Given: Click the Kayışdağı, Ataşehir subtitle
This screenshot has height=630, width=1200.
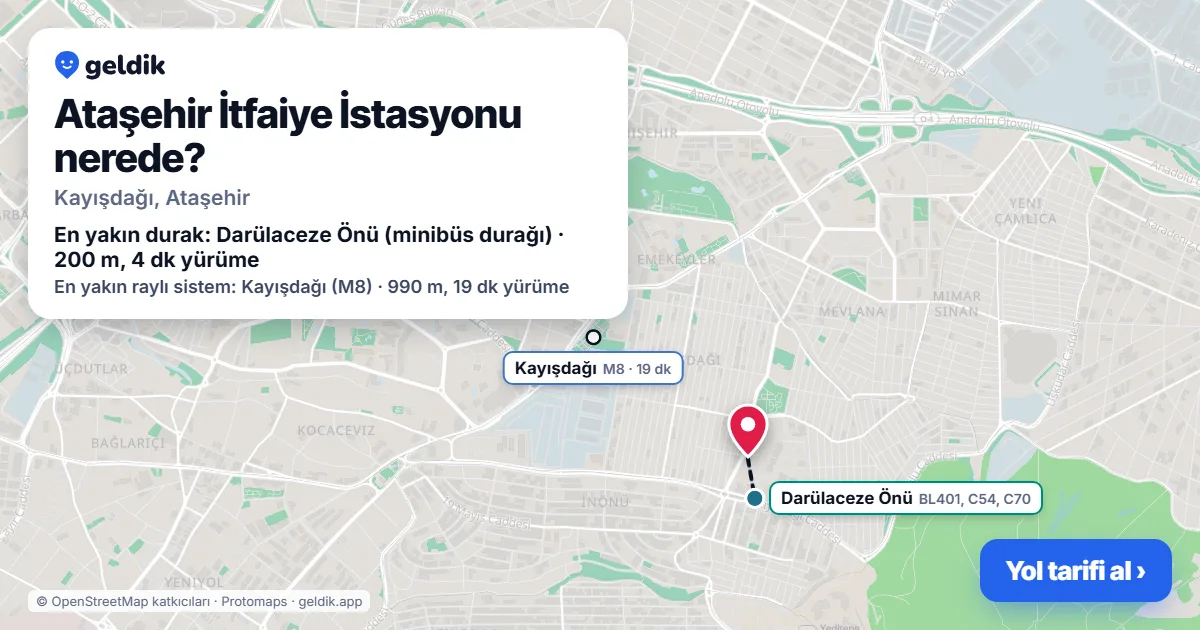Looking at the screenshot, I should [x=152, y=198].
